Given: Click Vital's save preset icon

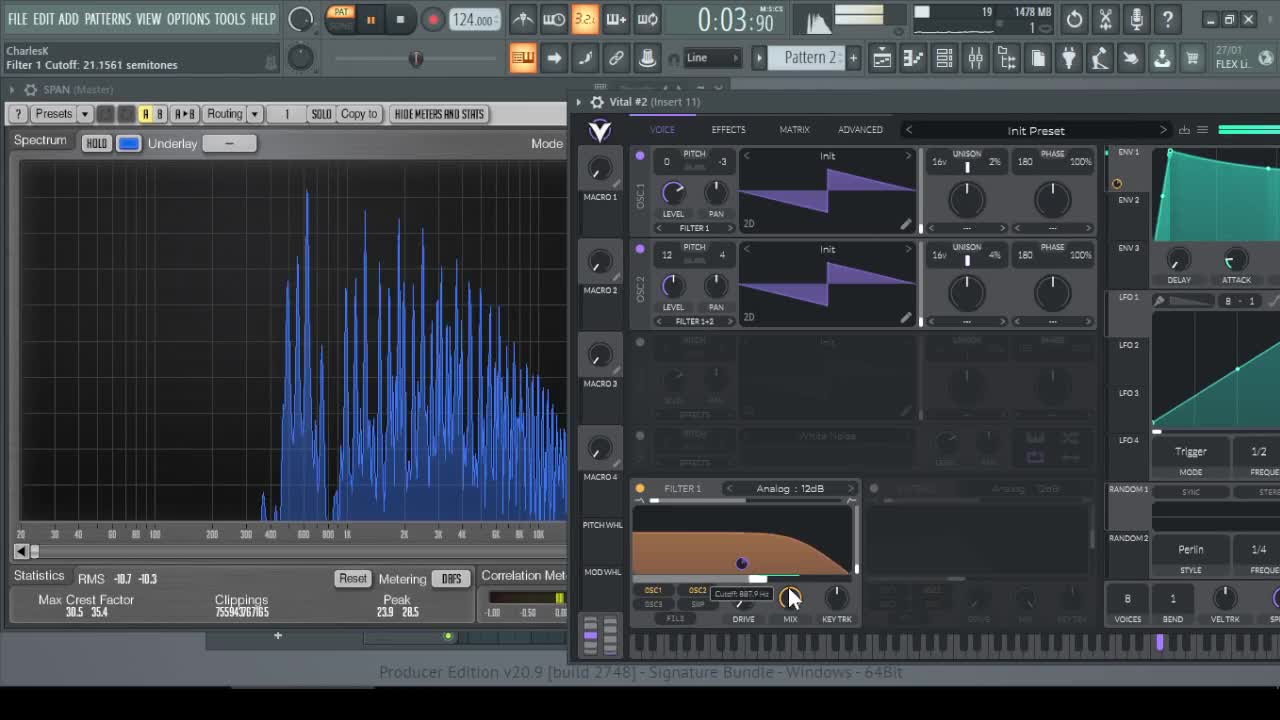Looking at the screenshot, I should click(1185, 130).
